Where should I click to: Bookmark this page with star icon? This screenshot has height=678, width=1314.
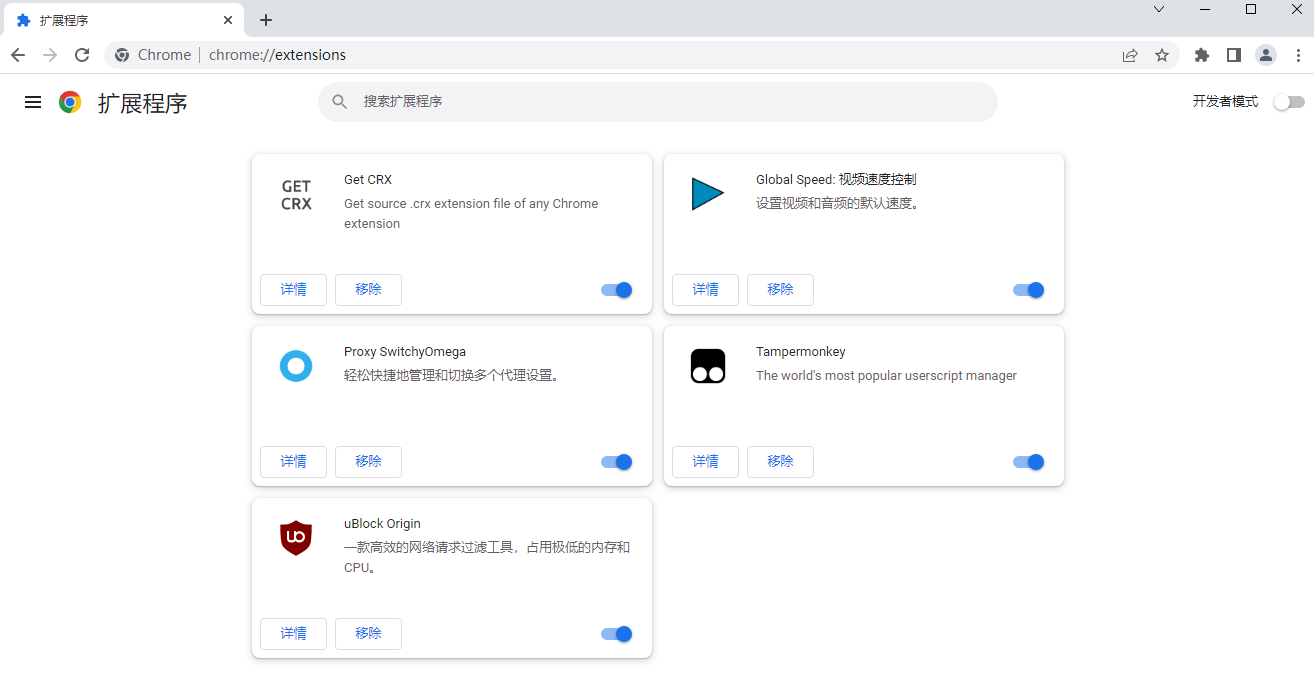(1162, 55)
